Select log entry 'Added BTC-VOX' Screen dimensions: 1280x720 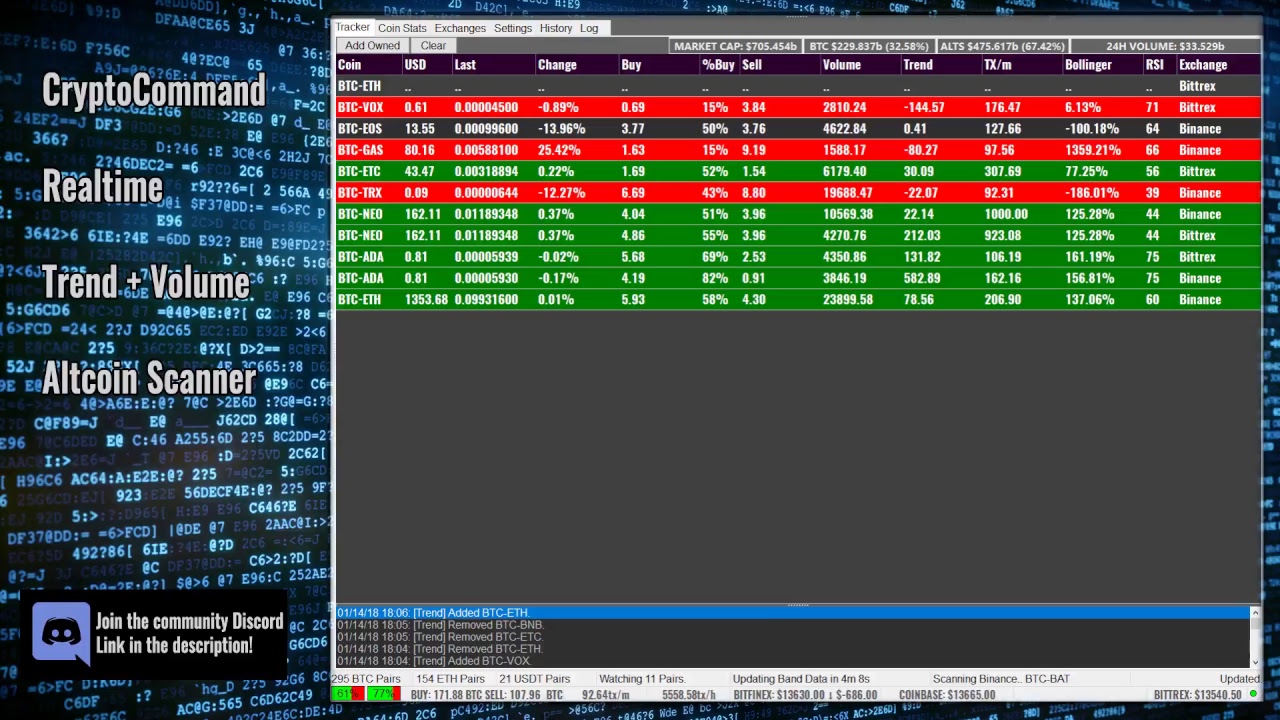[x=792, y=661]
